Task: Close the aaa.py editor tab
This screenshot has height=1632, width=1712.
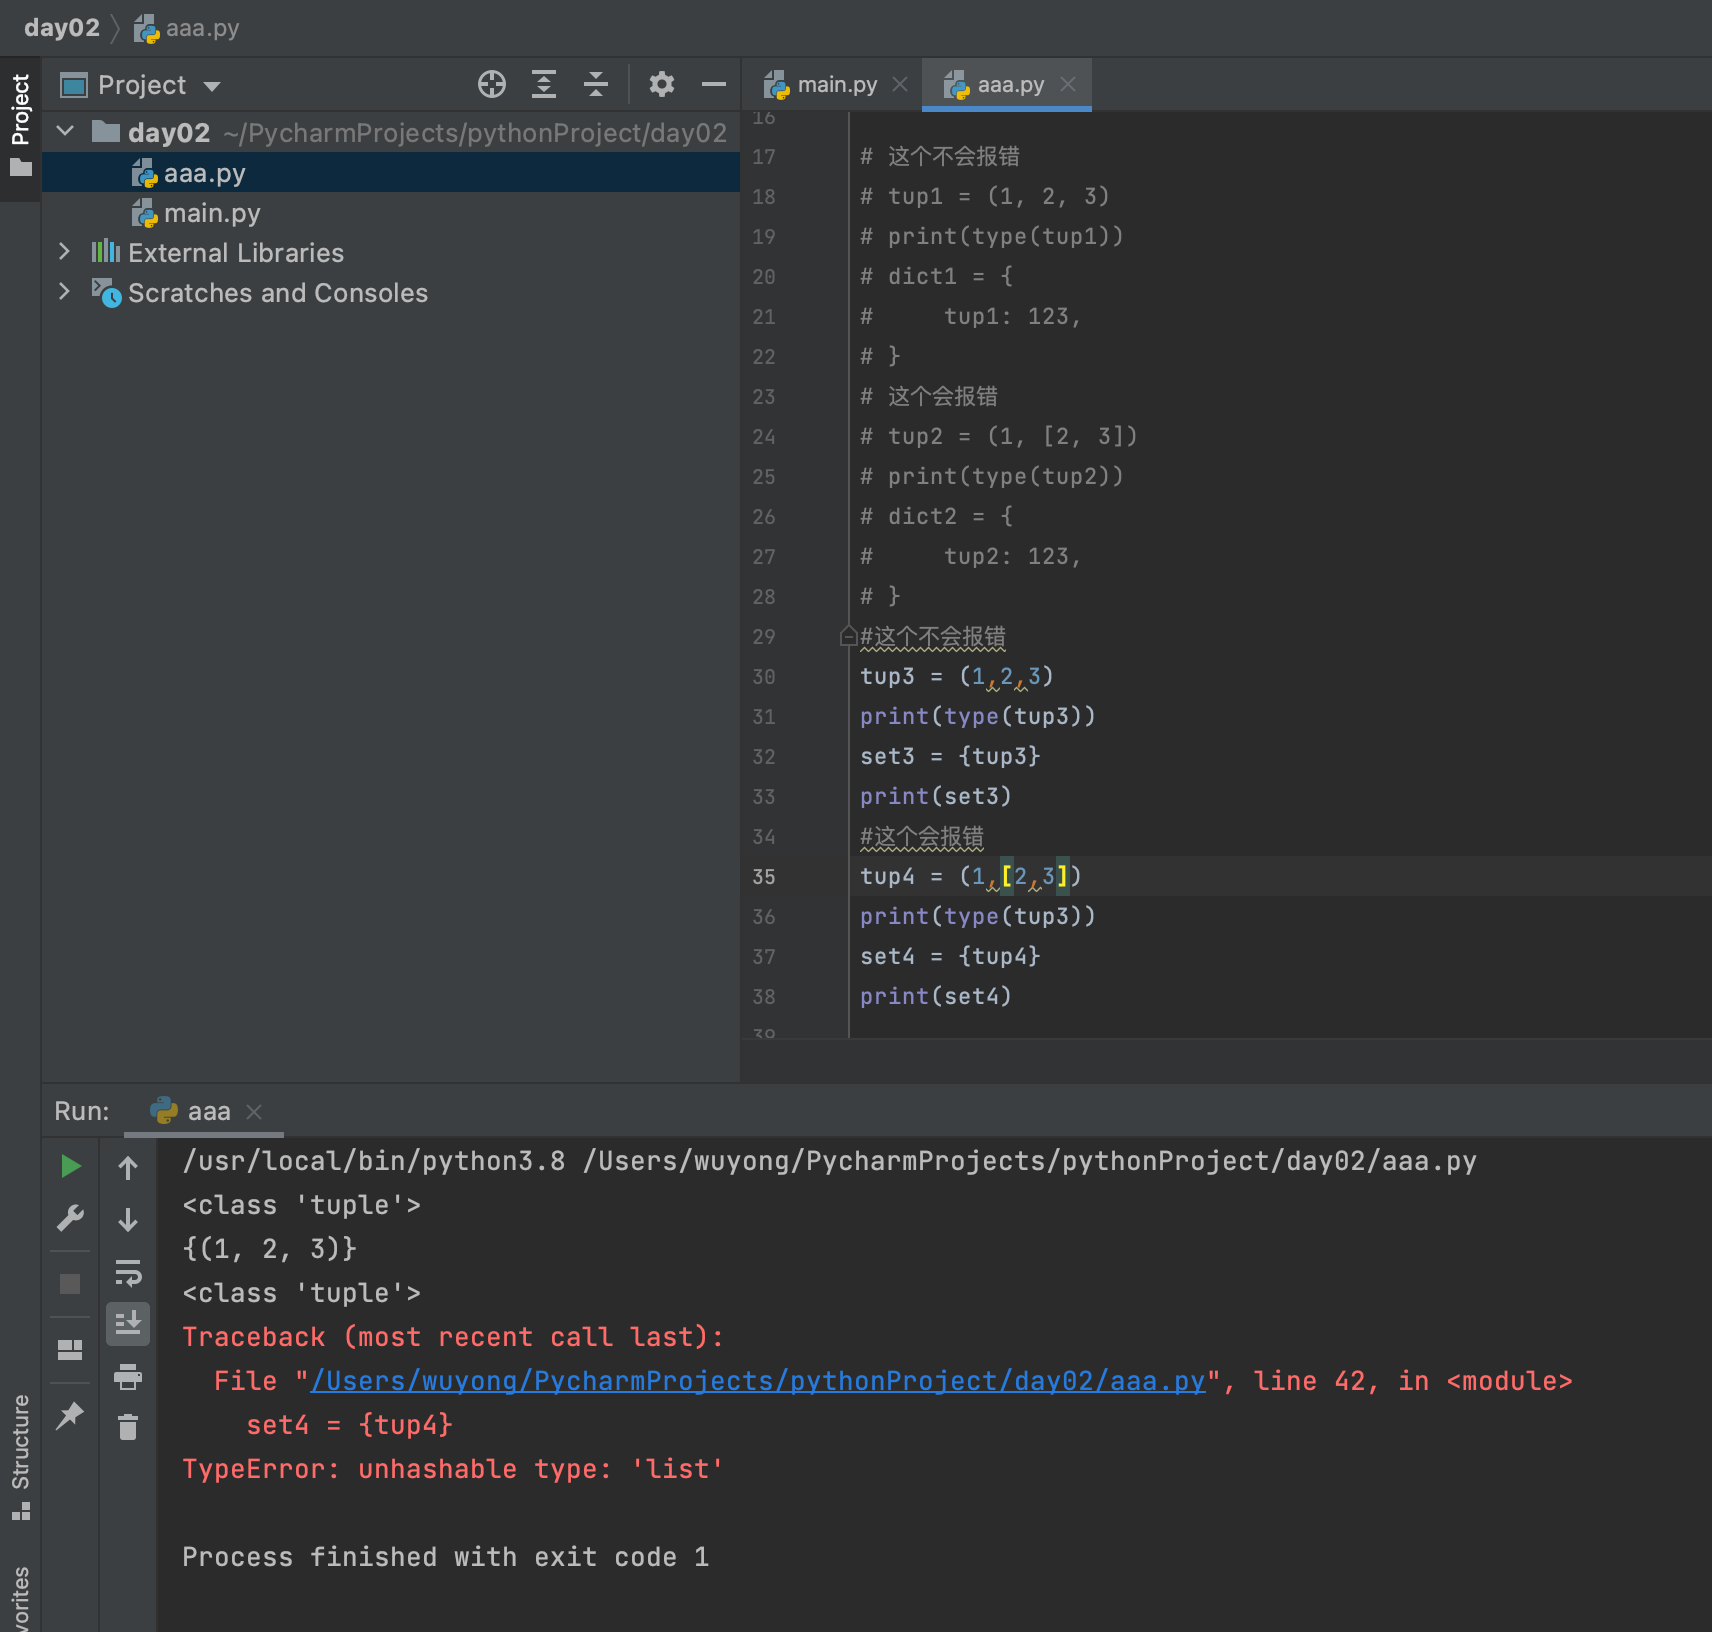Action: (1068, 84)
